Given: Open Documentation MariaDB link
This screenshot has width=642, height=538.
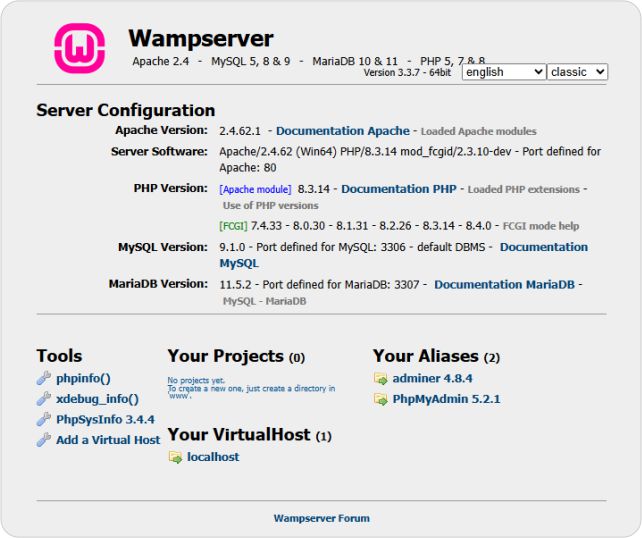Looking at the screenshot, I should [504, 285].
